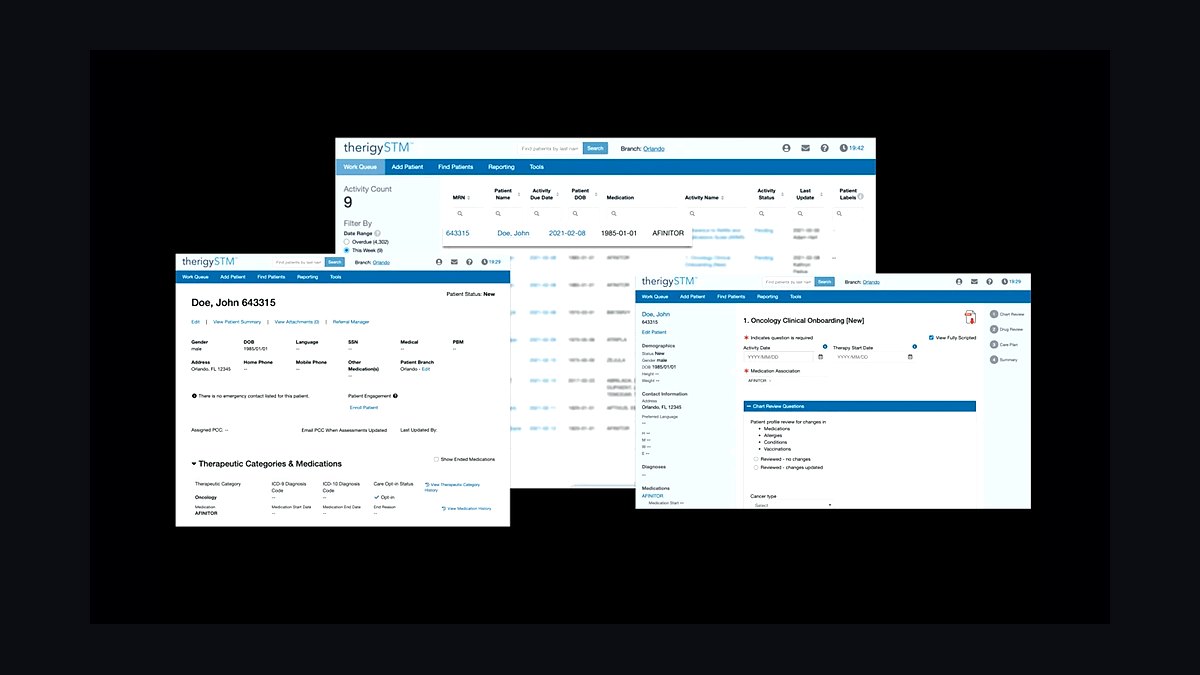Open help question-mark icon in Work Queue window
The height and width of the screenshot is (675, 1200).
pos(824,148)
